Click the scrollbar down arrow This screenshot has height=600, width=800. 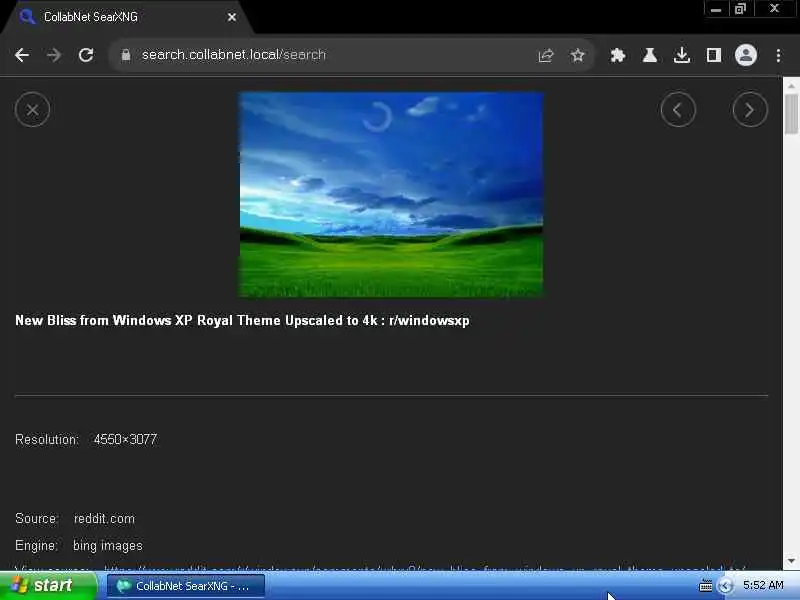click(791, 561)
